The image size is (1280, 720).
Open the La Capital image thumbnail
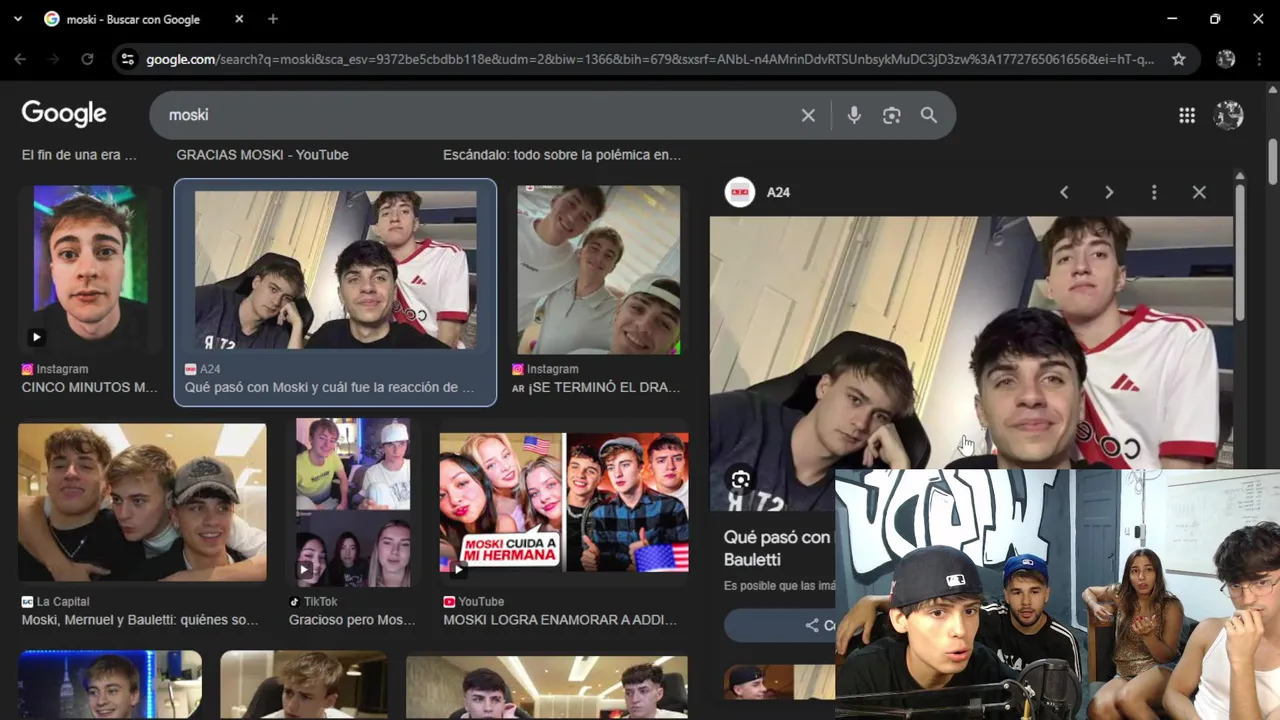pyautogui.click(x=142, y=503)
